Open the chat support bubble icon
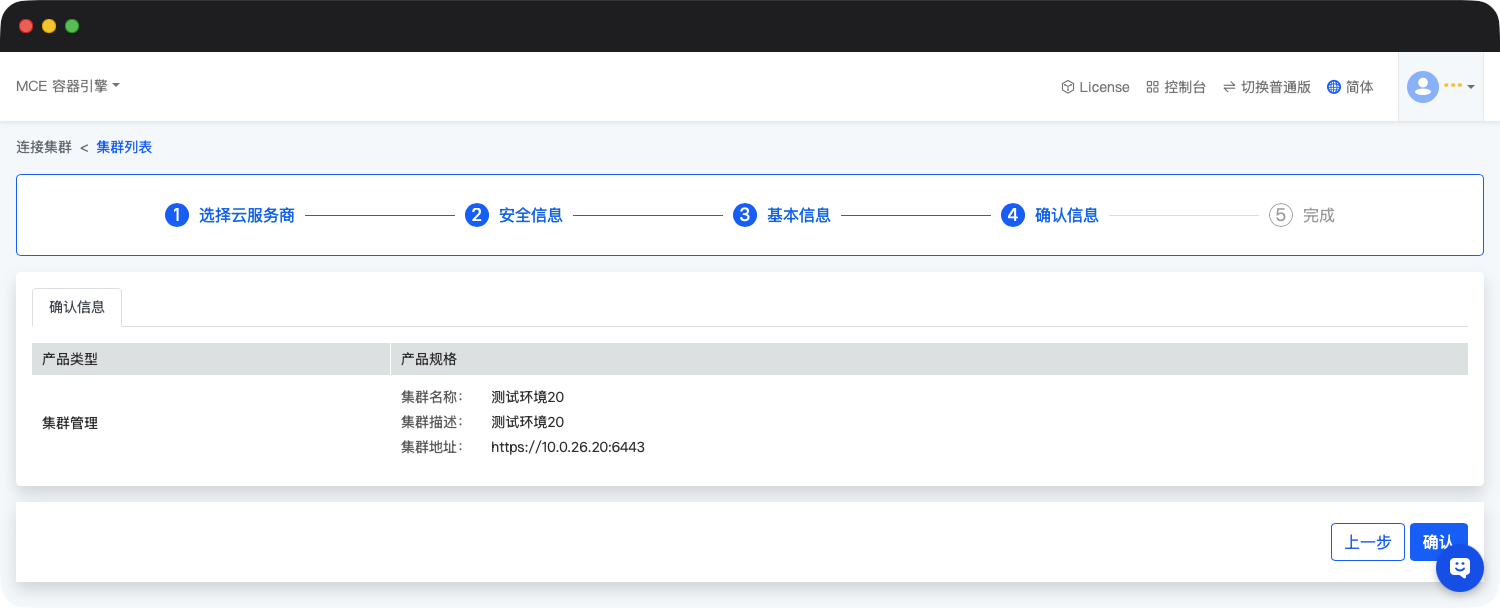Image resolution: width=1500 pixels, height=608 pixels. 1459,567
